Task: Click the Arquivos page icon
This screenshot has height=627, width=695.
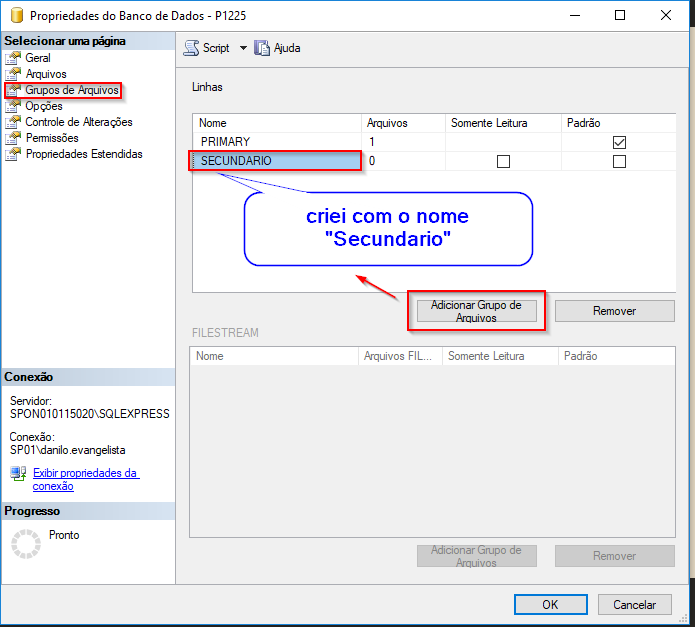Action: tap(13, 74)
